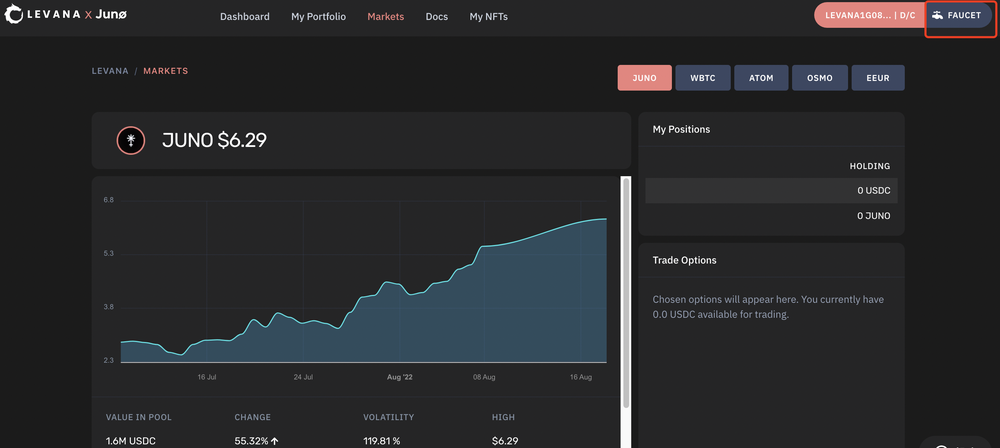Select the 0 USDC holding row
The width and height of the screenshot is (1000, 448).
(772, 190)
